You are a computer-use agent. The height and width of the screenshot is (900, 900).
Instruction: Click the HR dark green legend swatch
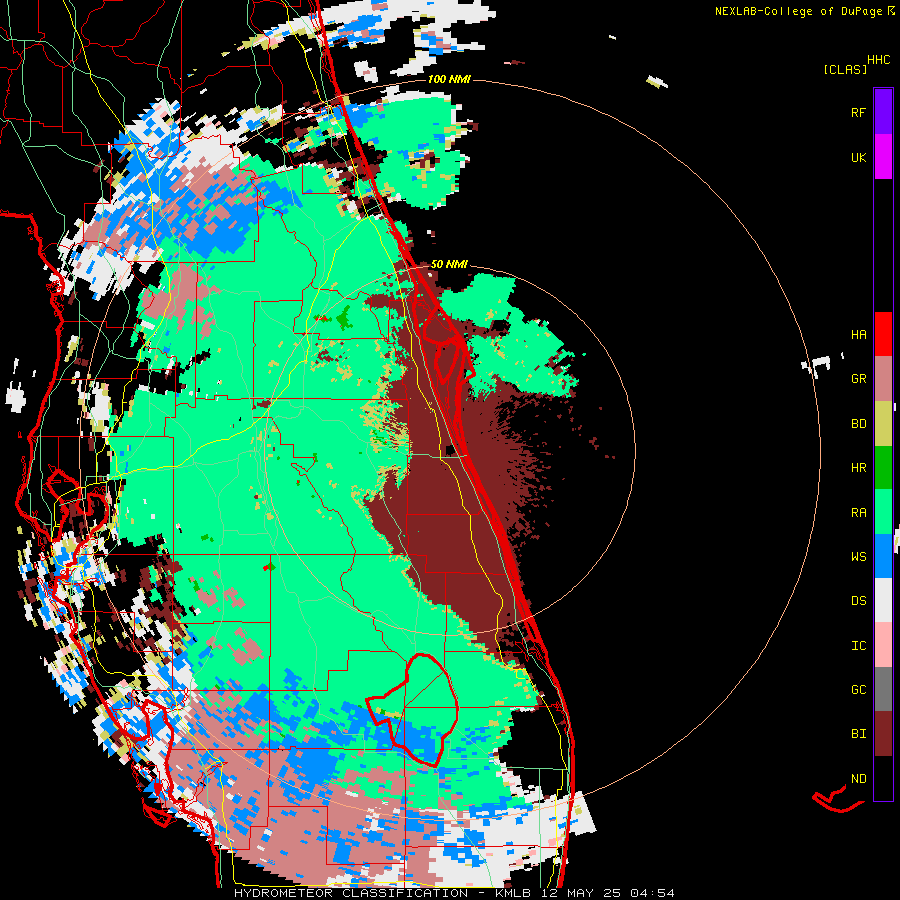[883, 468]
